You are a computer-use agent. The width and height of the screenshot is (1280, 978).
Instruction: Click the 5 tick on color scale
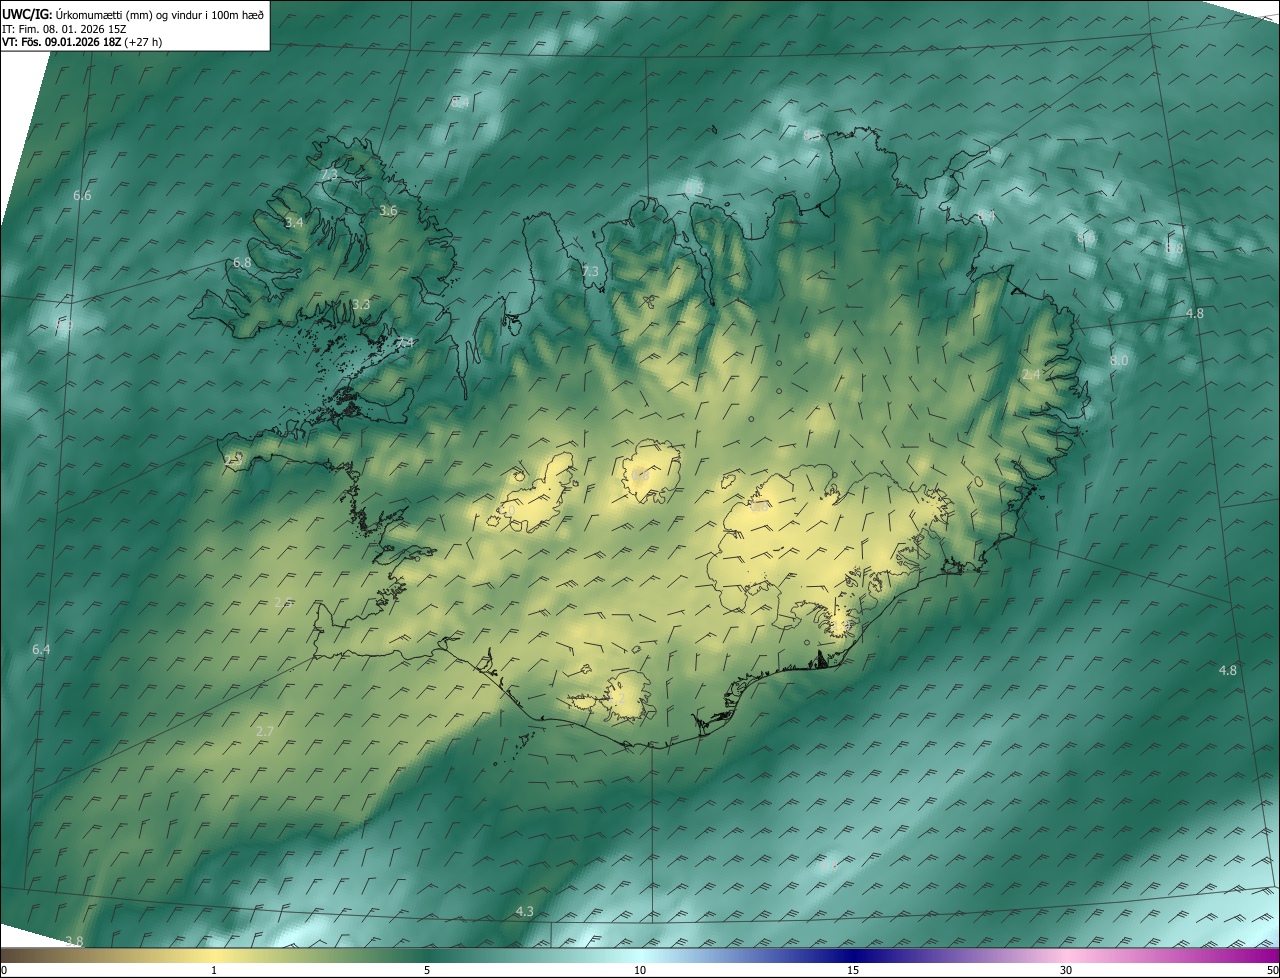(x=427, y=970)
